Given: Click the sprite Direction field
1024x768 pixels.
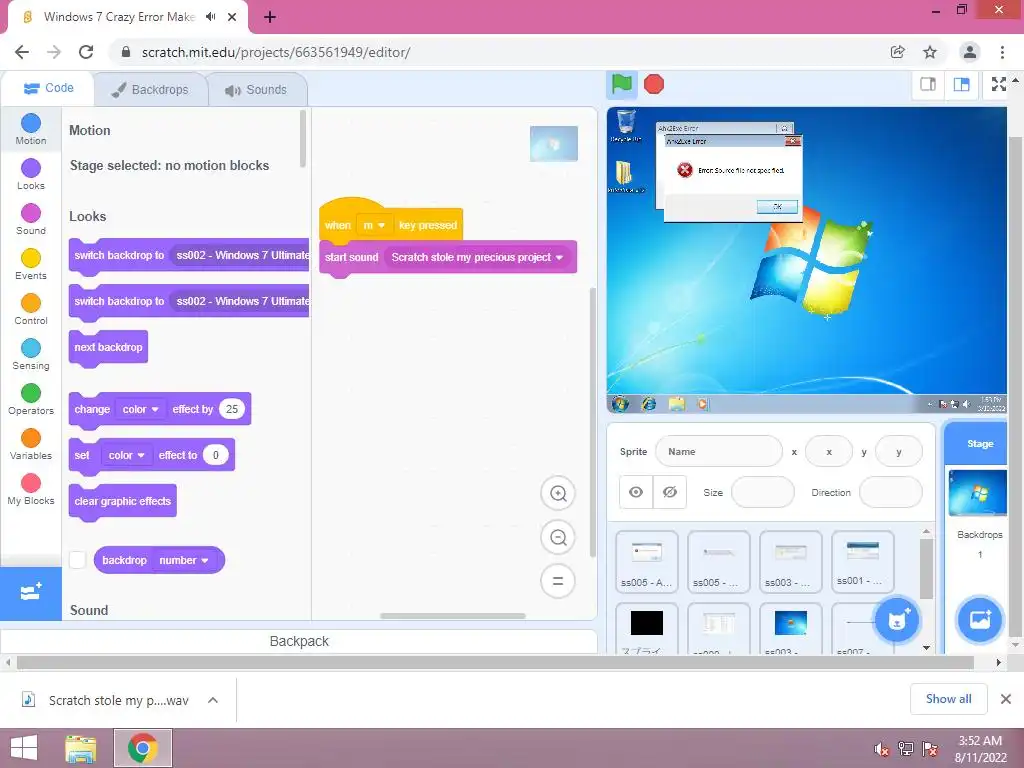Looking at the screenshot, I should click(x=890, y=492).
